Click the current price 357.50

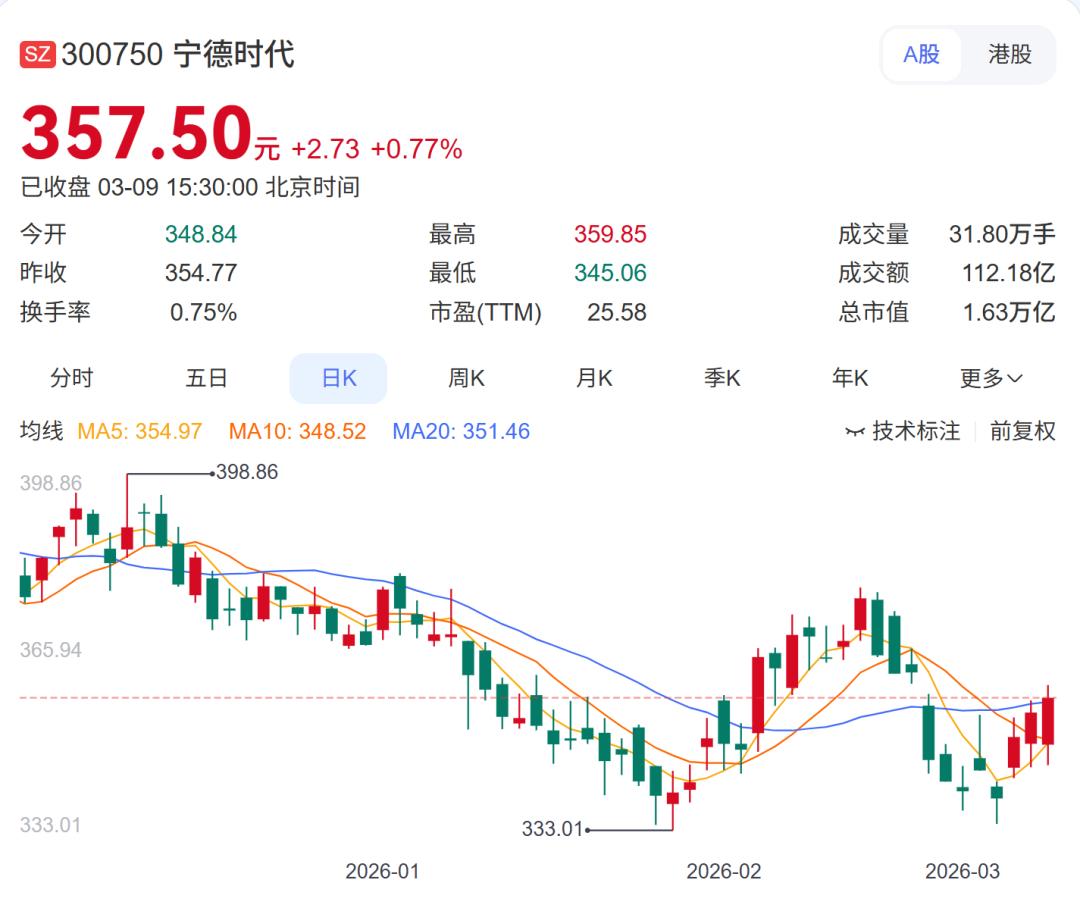tap(136, 132)
